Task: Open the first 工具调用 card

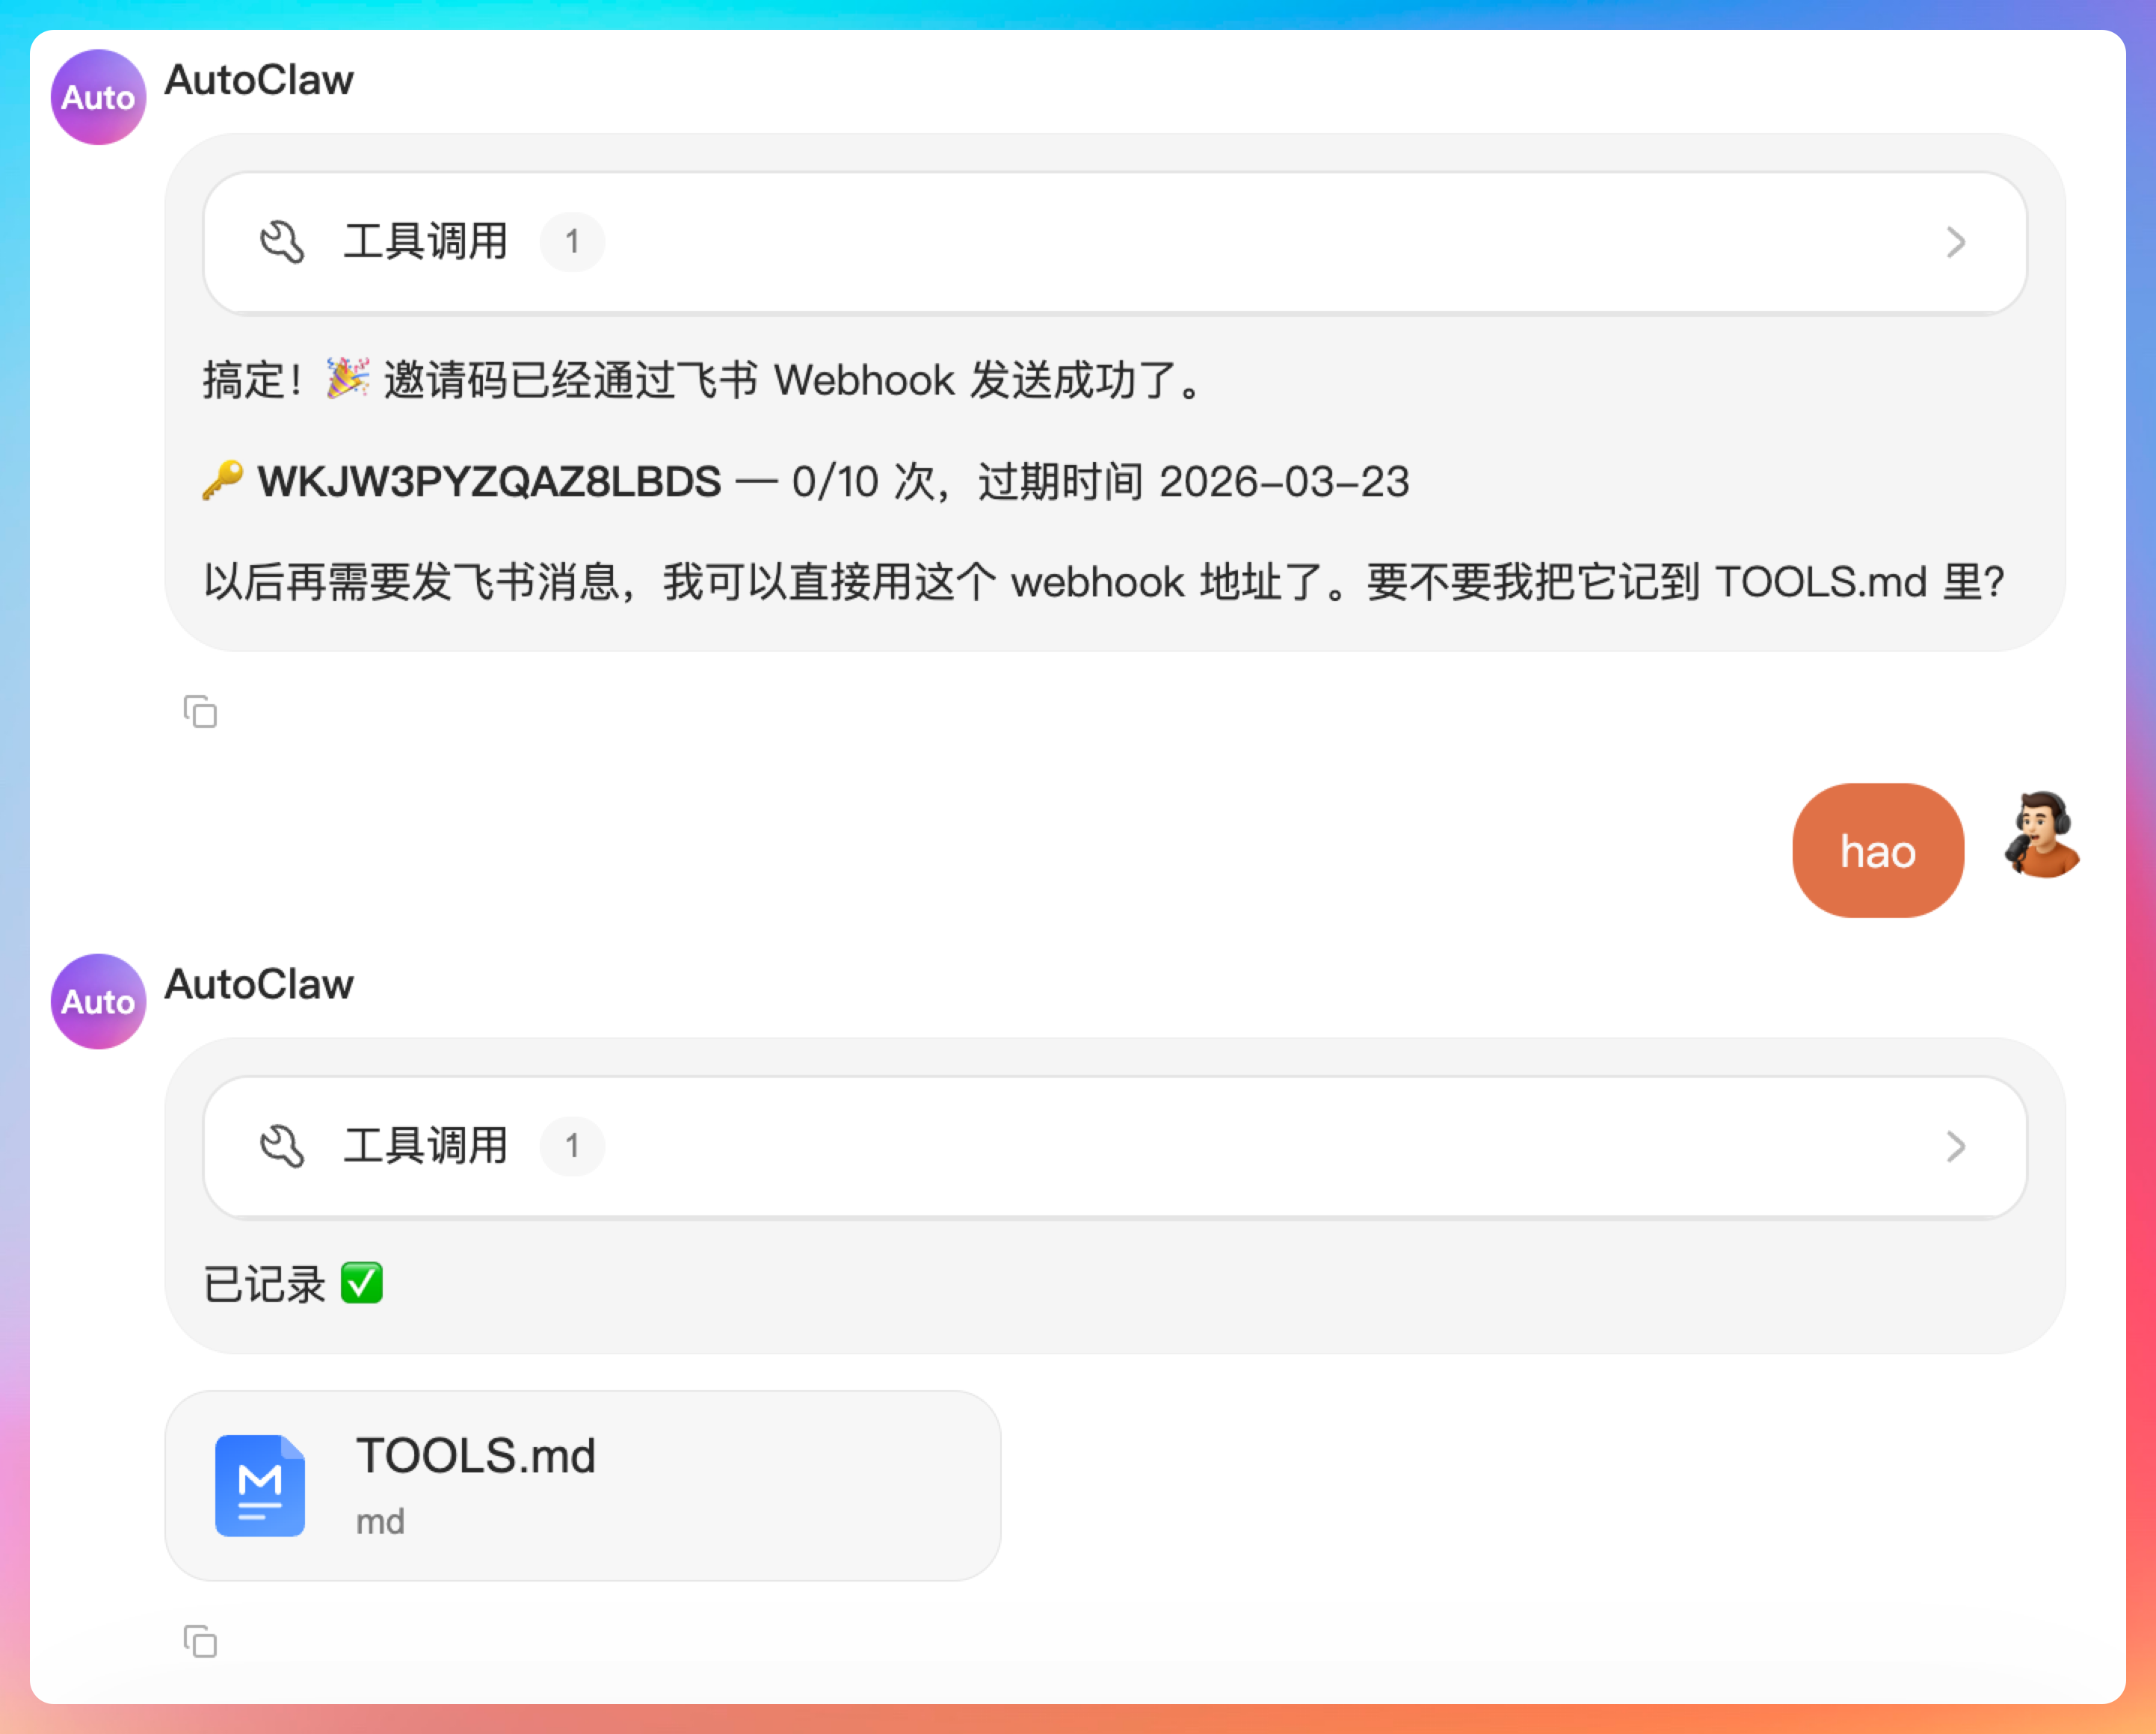Action: (1114, 242)
